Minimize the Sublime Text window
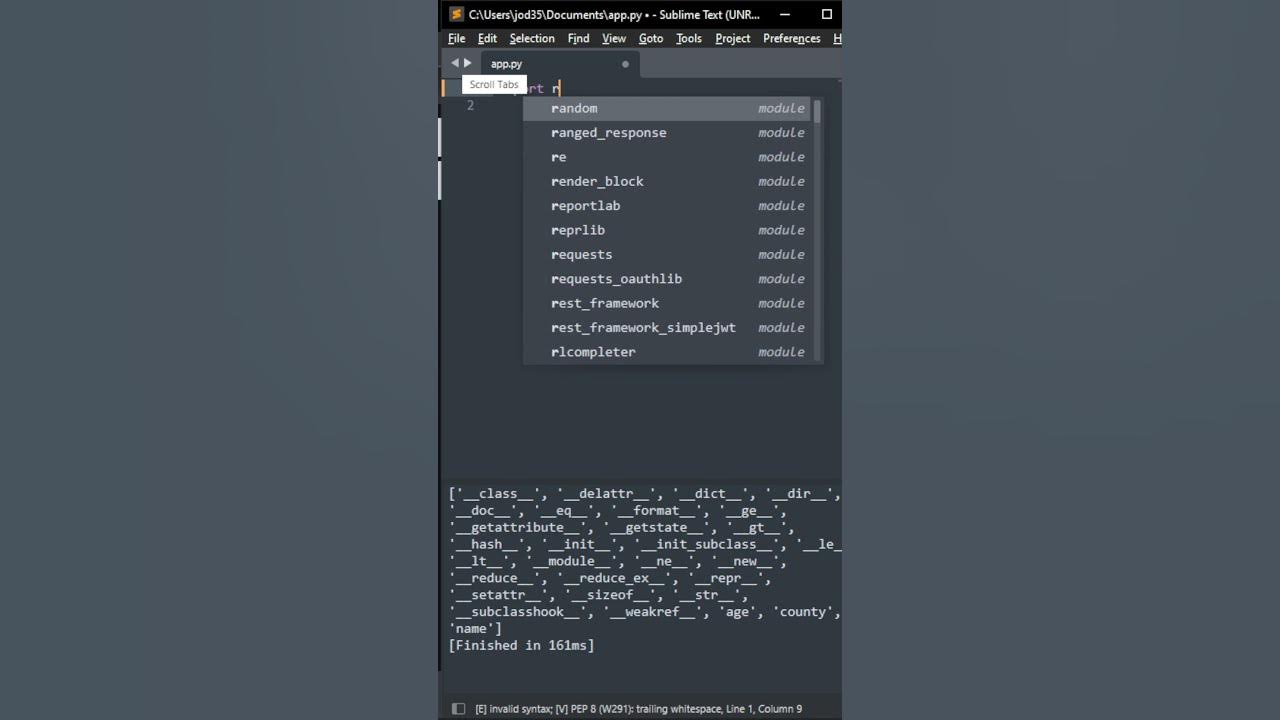Viewport: 1280px width, 720px height. [x=785, y=14]
